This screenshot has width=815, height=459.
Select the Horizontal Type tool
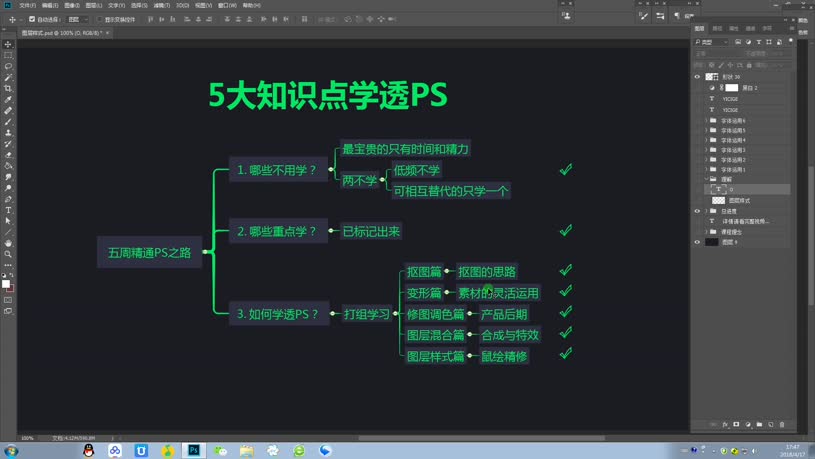(8, 210)
